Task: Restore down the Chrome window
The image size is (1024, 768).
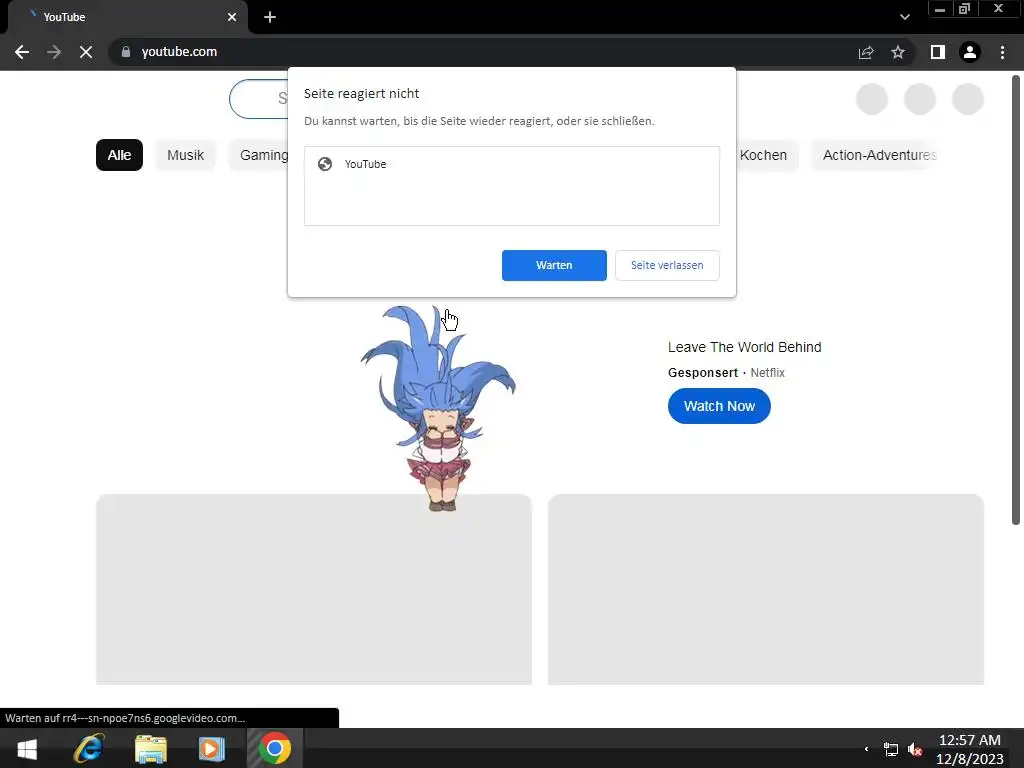Action: [x=965, y=9]
